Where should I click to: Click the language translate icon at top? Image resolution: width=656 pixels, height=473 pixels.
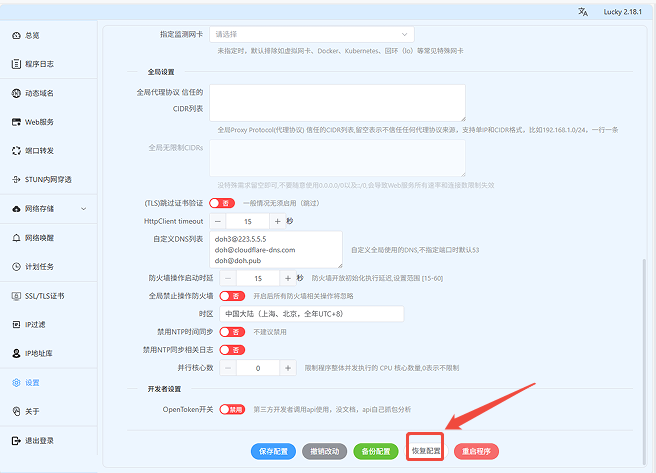(x=583, y=11)
